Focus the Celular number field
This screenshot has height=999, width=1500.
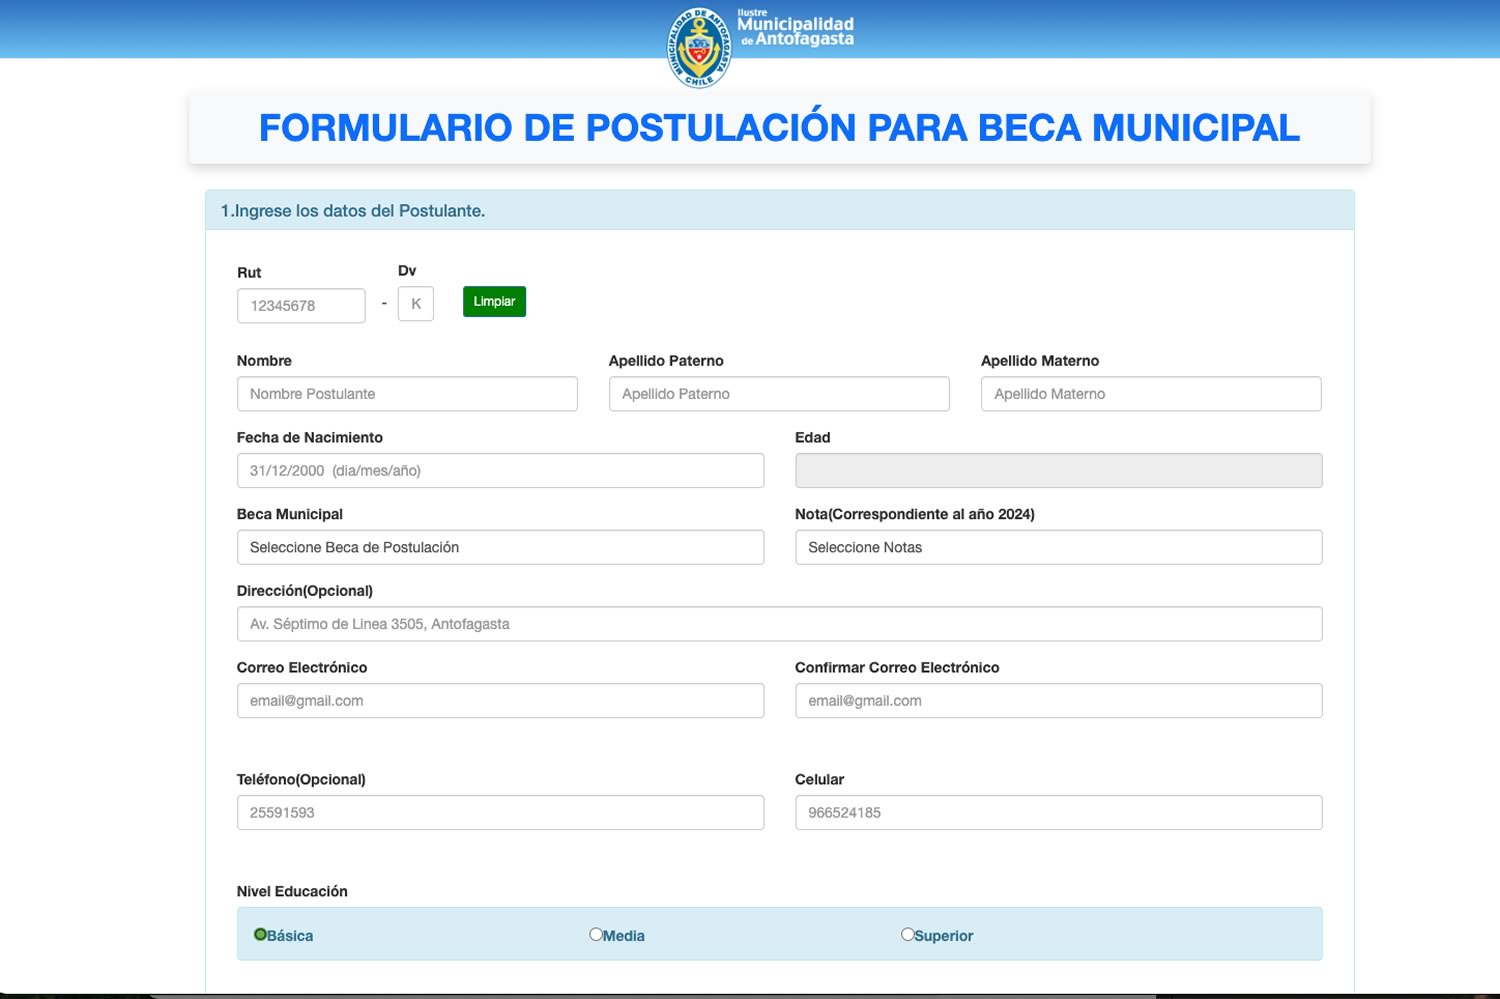(1058, 813)
